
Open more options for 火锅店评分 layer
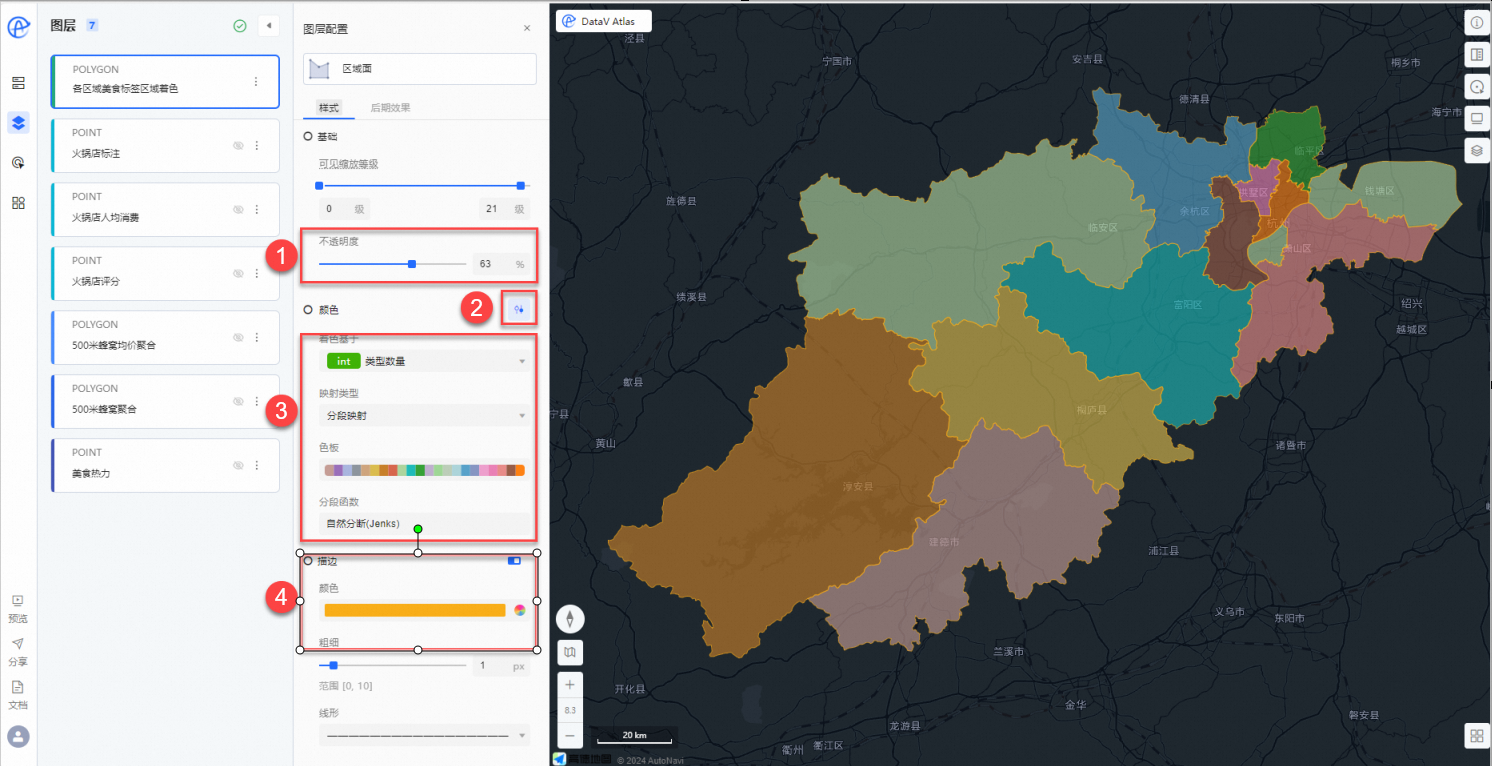click(x=256, y=273)
